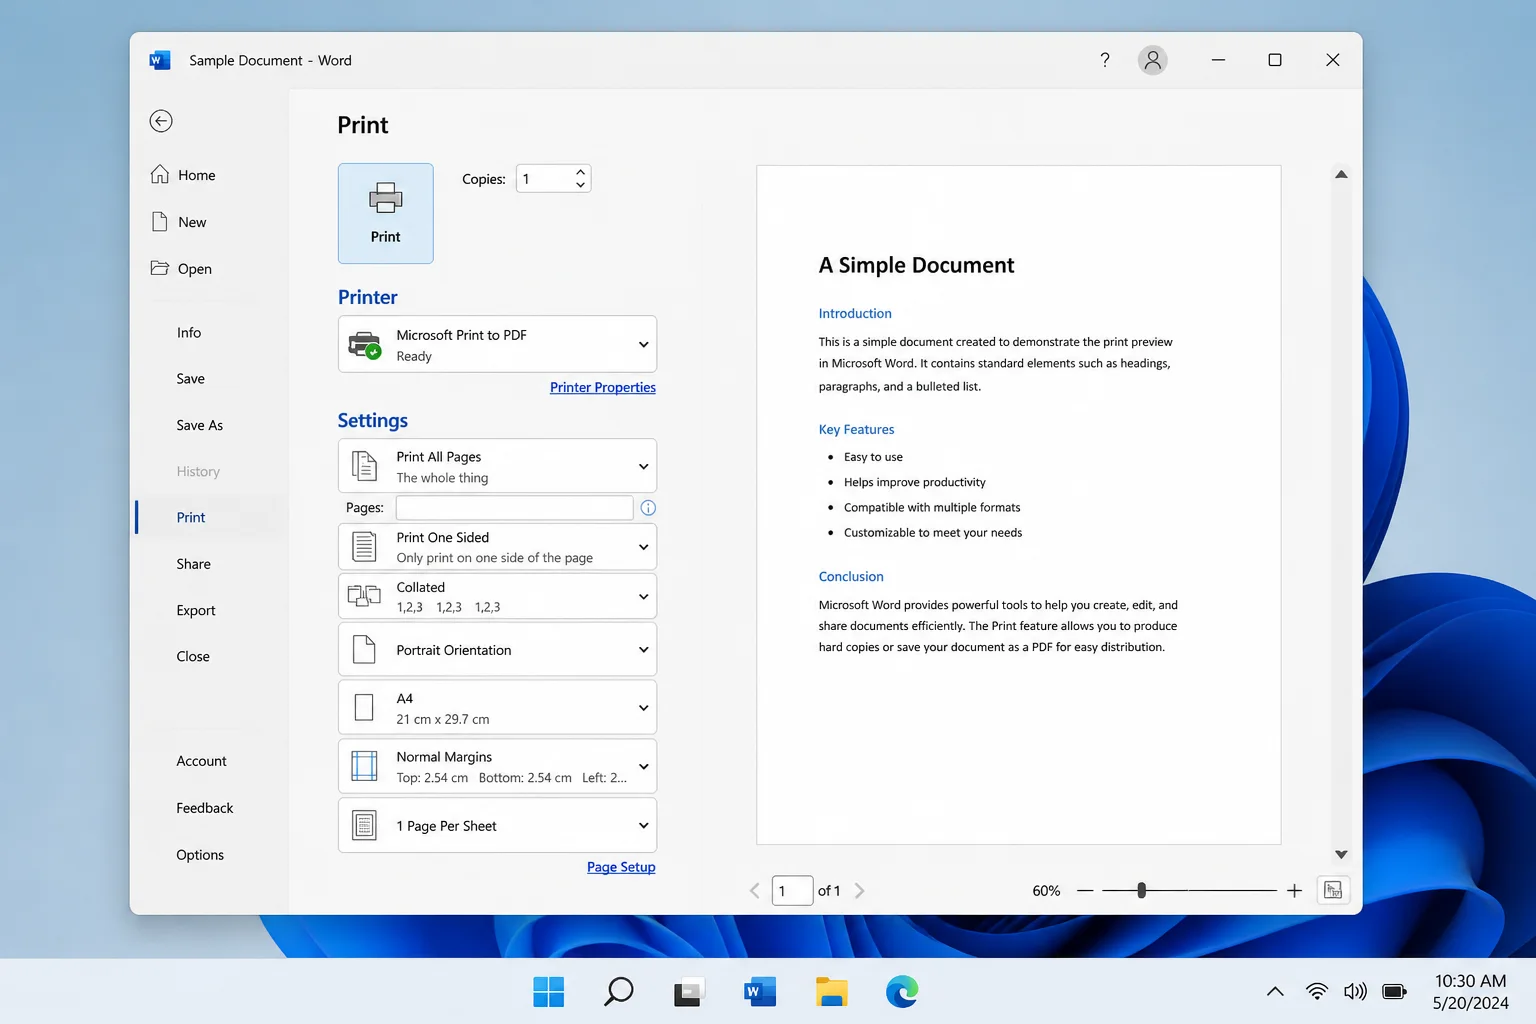This screenshot has width=1536, height=1024.
Task: Open Options in the sidebar
Action: [x=200, y=855]
